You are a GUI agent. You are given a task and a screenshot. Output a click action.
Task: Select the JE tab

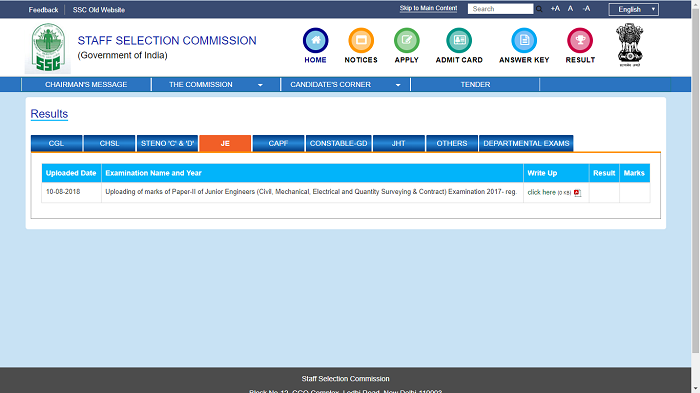(x=225, y=143)
